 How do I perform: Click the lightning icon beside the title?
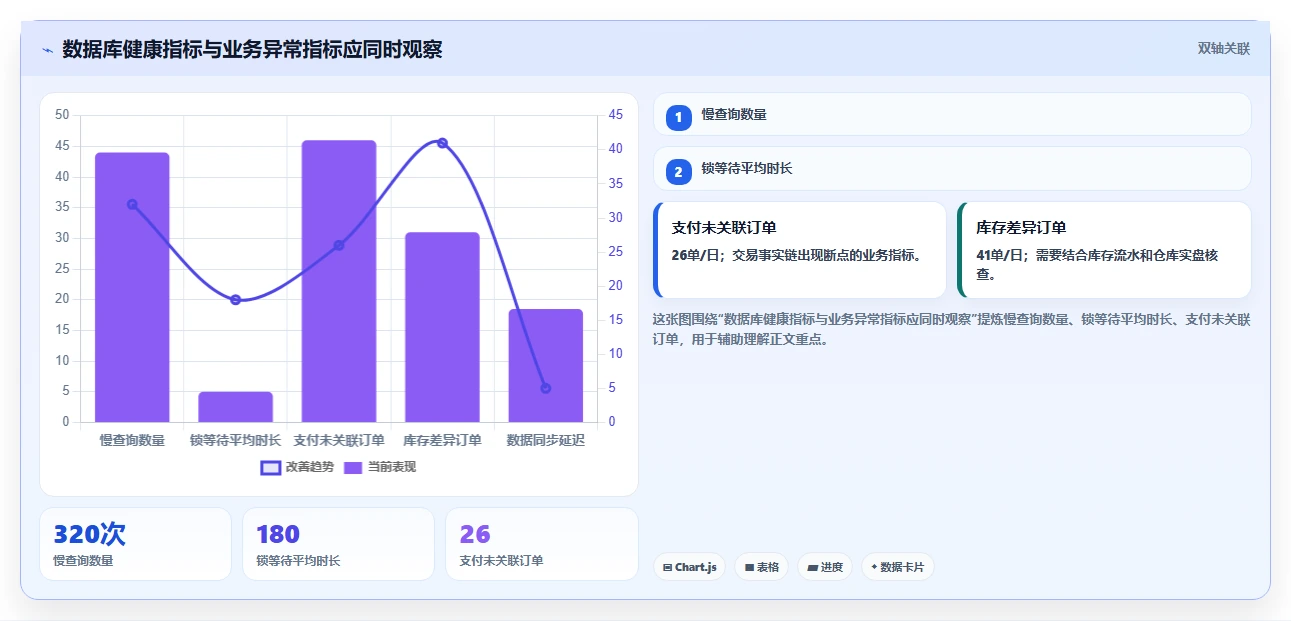click(x=47, y=50)
